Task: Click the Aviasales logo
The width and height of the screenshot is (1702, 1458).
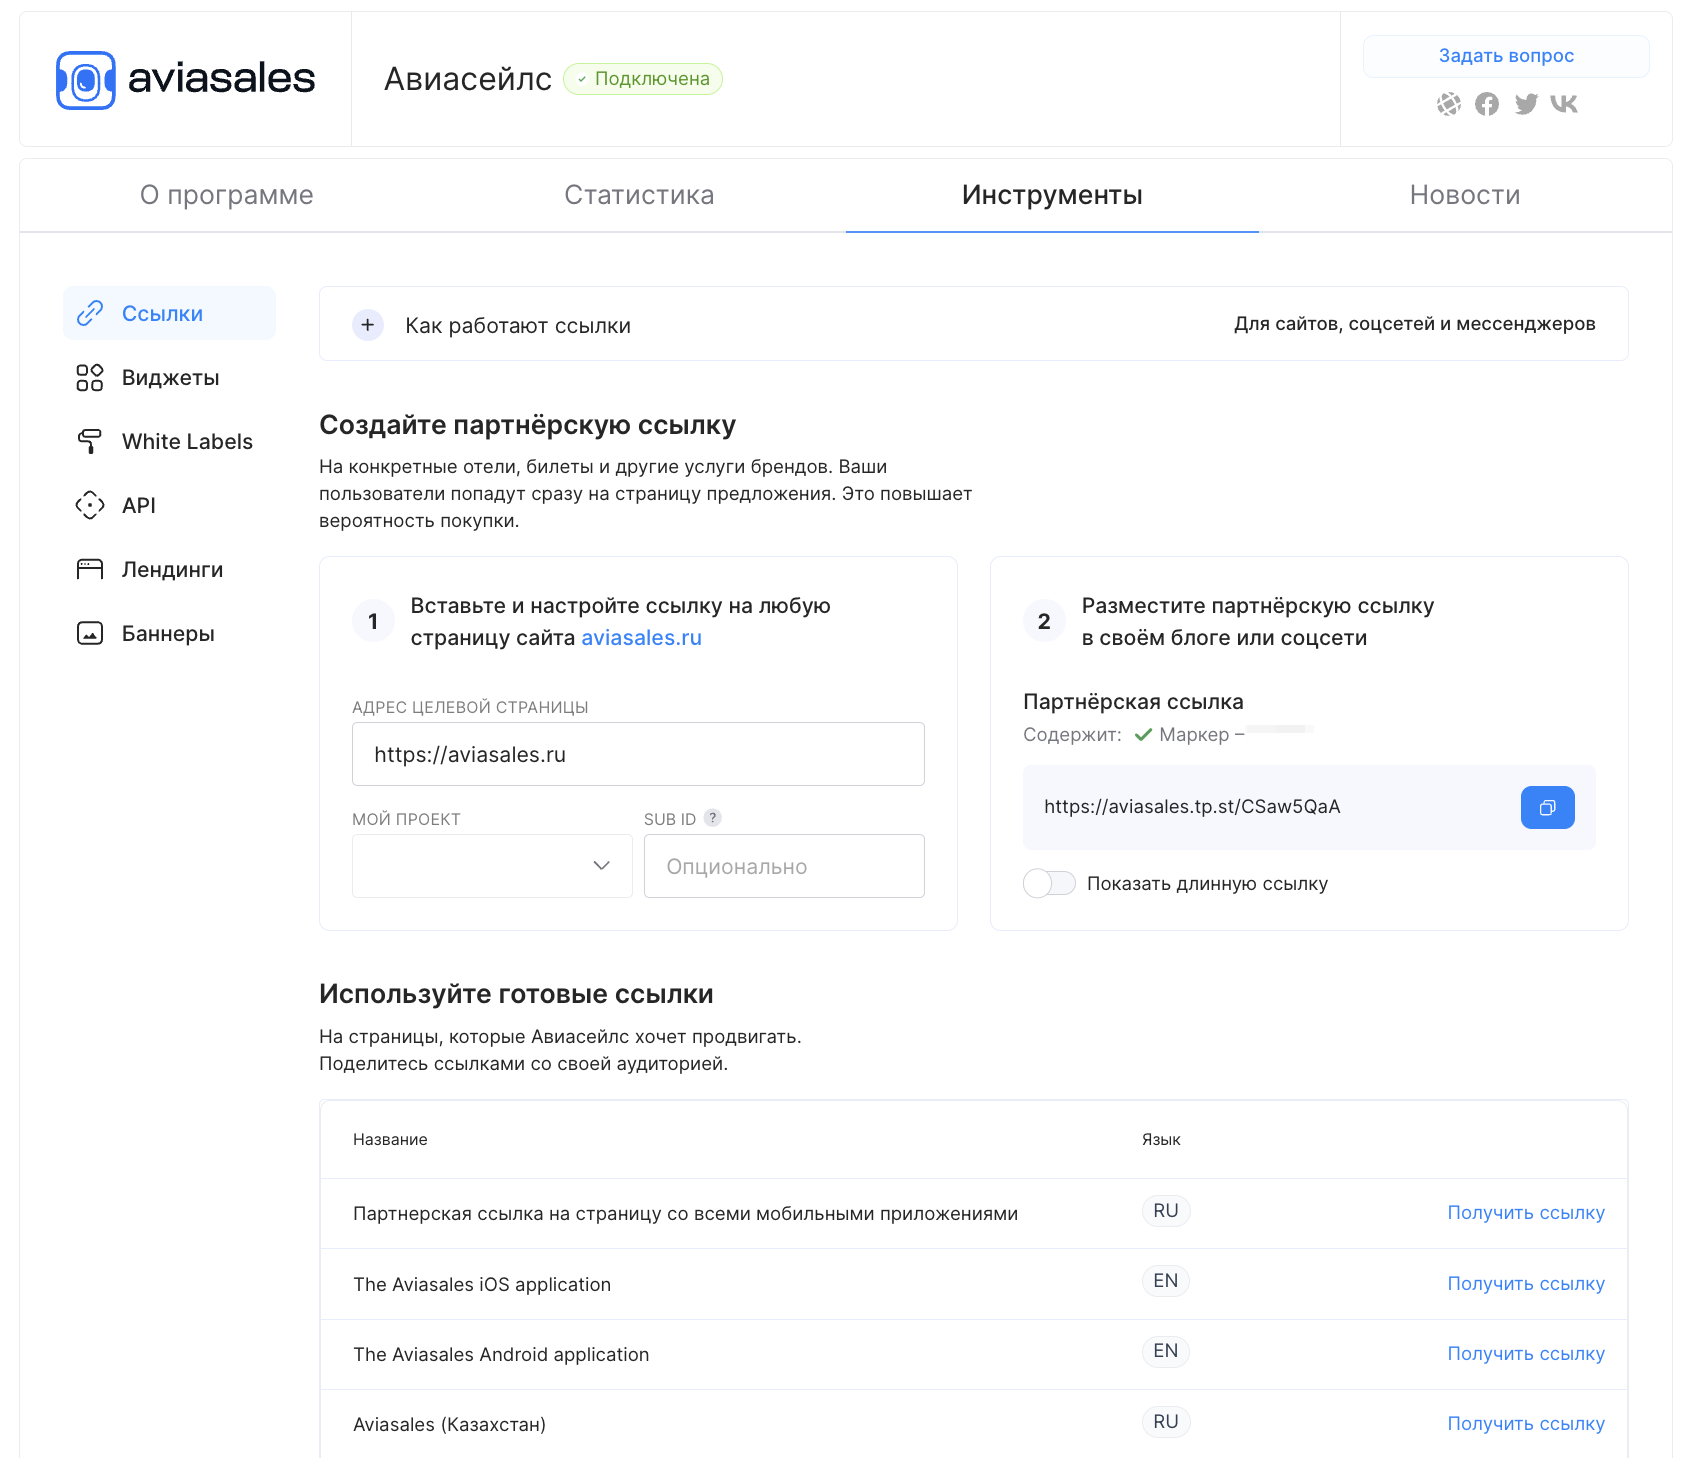Action: [x=186, y=80]
